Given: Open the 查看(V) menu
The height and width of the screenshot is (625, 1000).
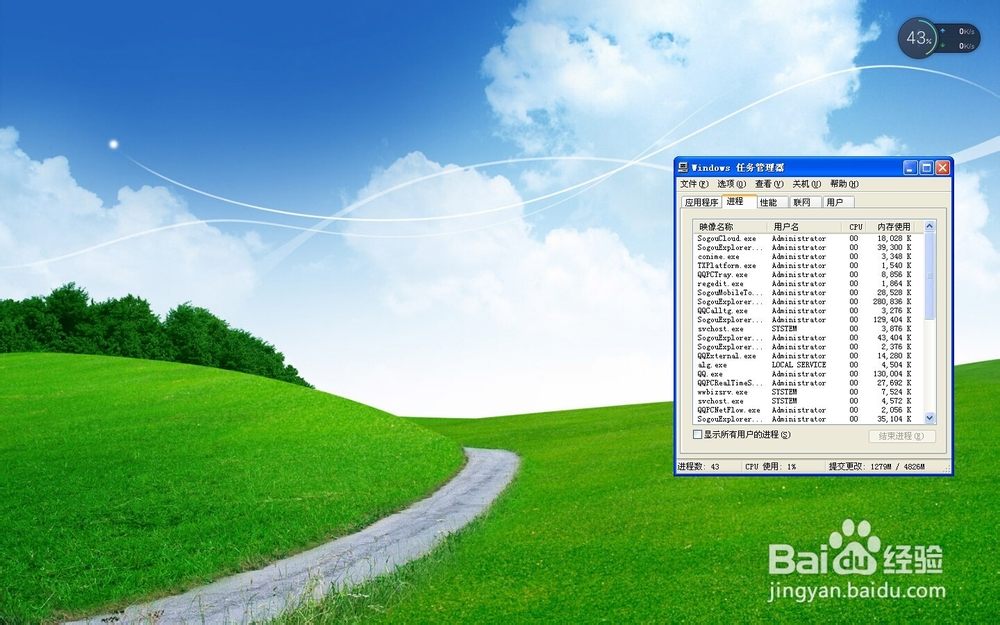Looking at the screenshot, I should coord(769,184).
